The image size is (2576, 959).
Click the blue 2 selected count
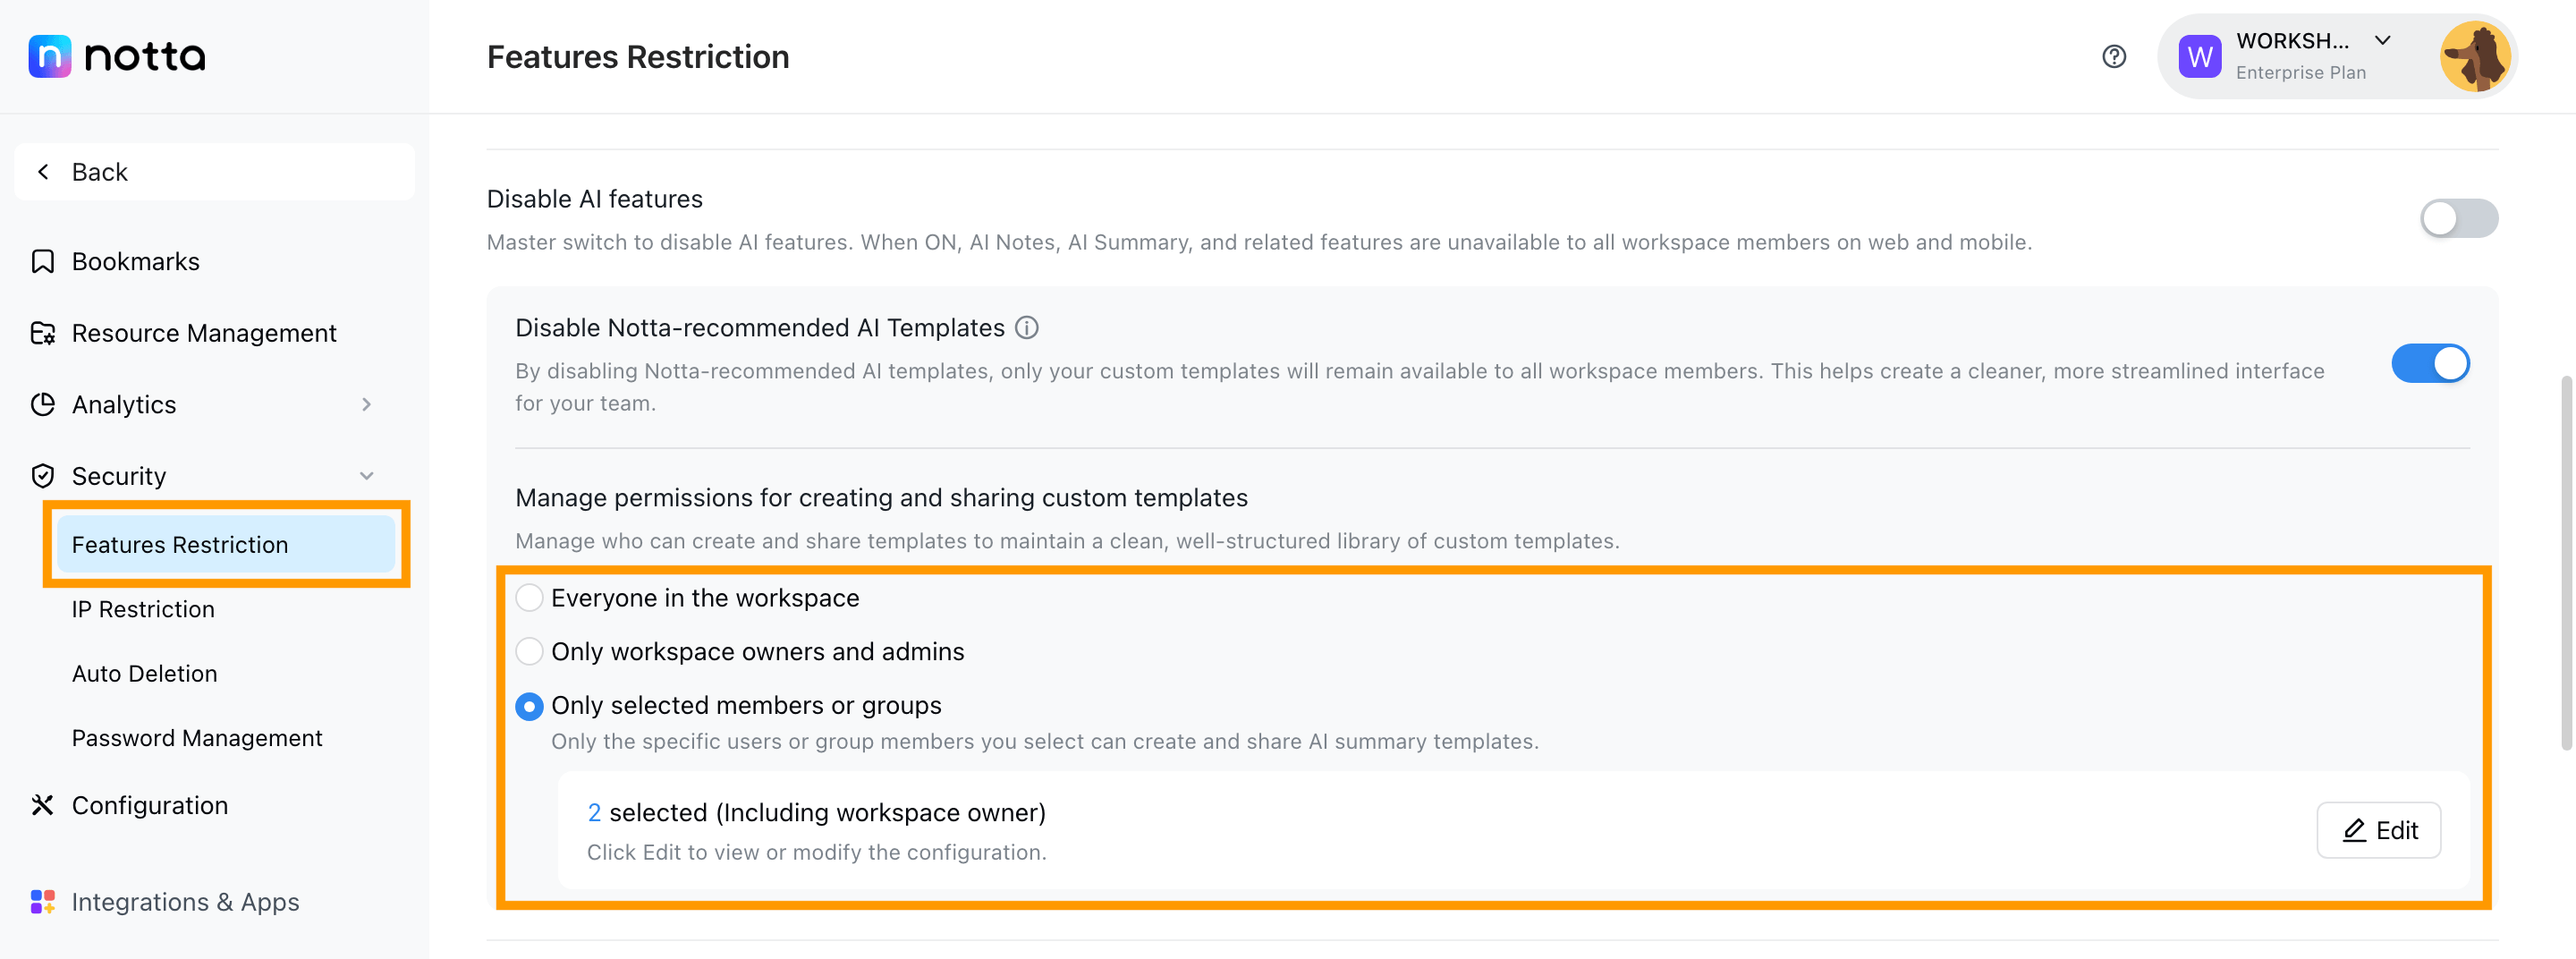(x=594, y=813)
